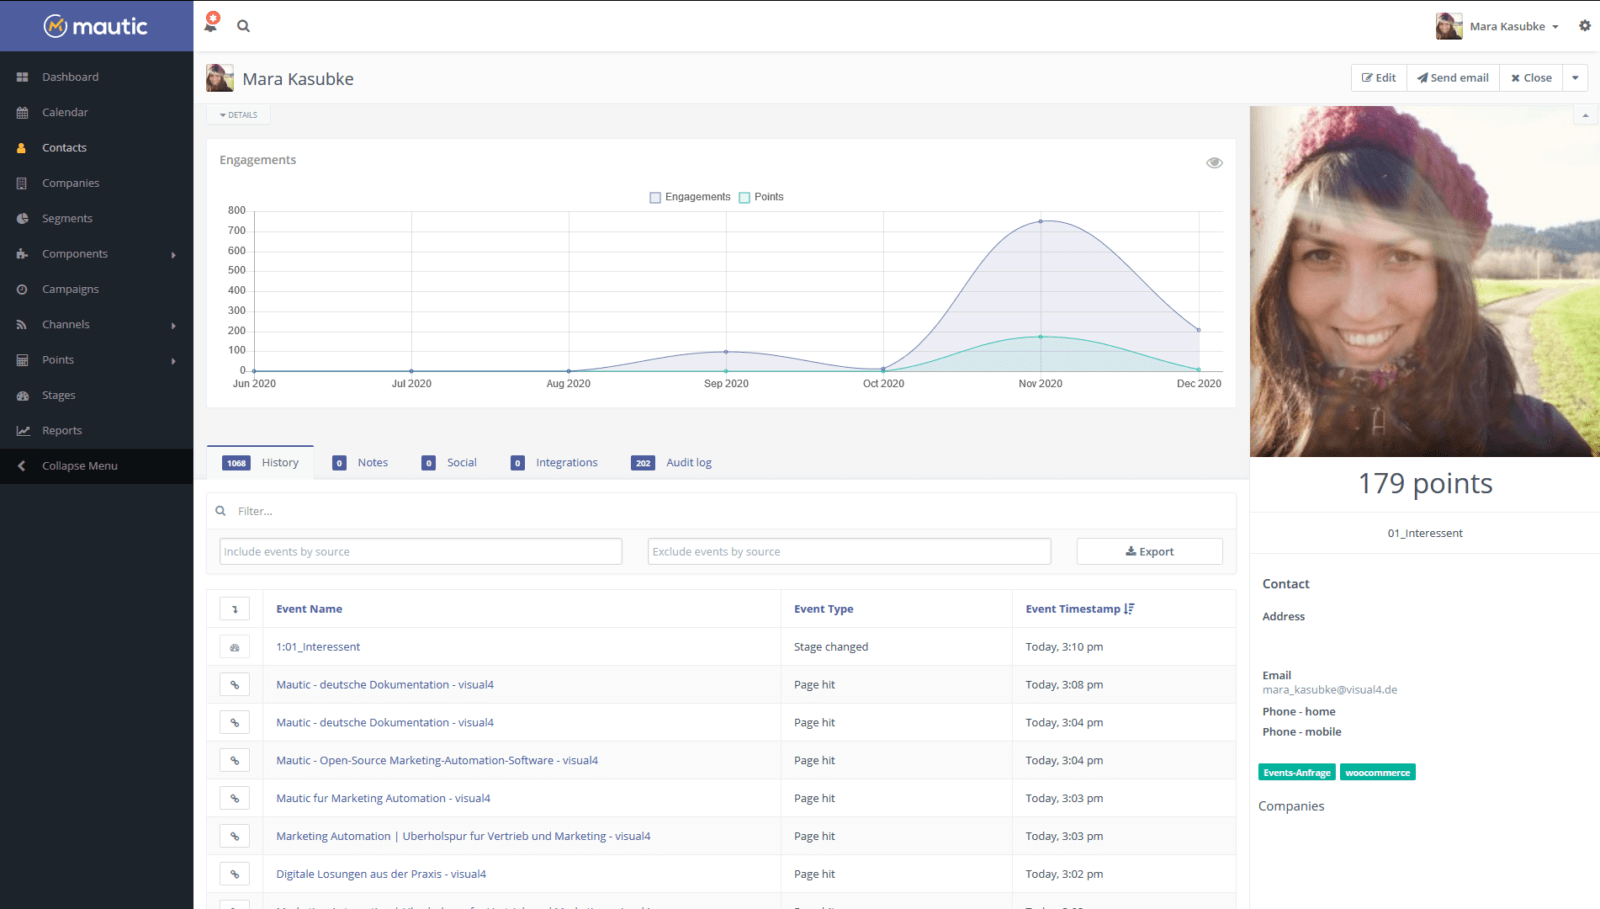Image resolution: width=1600 pixels, height=909 pixels.
Task: Open Digitale Losungen aus der Praxis link
Action: pos(381,874)
